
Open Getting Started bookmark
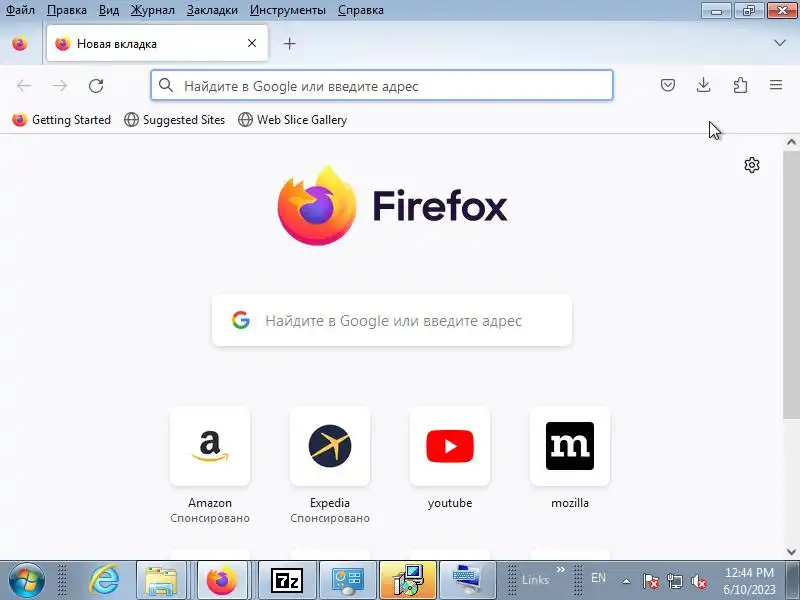pos(61,120)
